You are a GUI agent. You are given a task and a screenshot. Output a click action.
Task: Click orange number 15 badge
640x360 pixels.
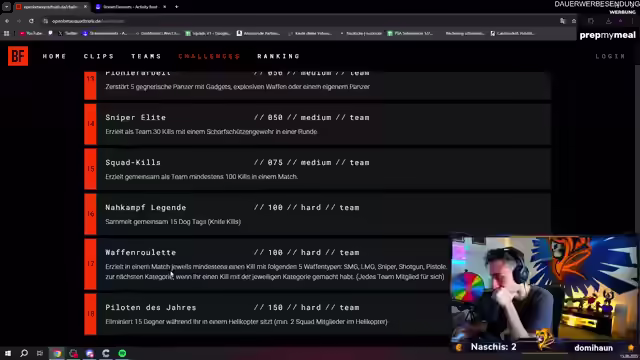pyautogui.click(x=91, y=169)
